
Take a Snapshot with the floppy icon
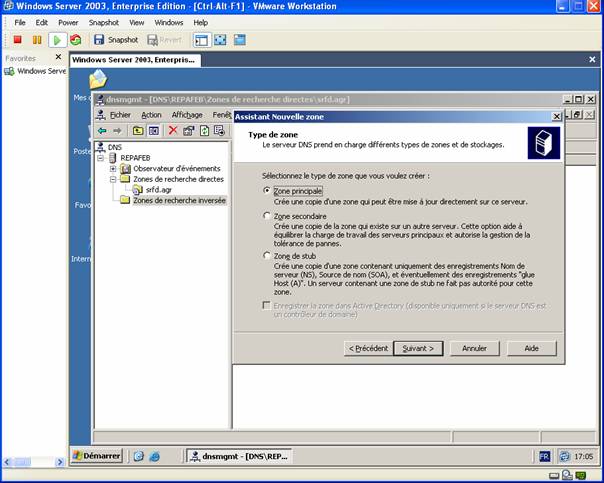click(99, 40)
